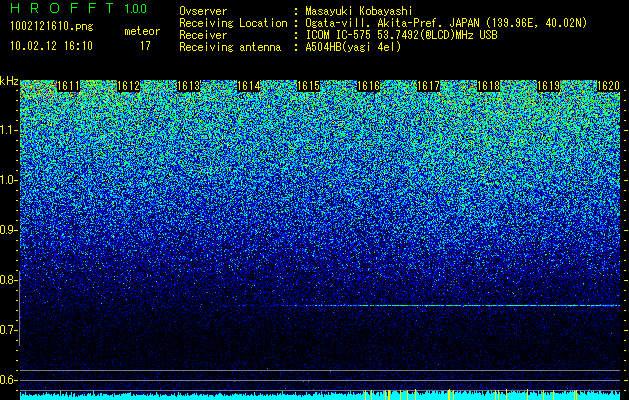Click the 0.9 frequency axis label
Image resolution: width=629 pixels, height=400 pixels.
[x=8, y=230]
